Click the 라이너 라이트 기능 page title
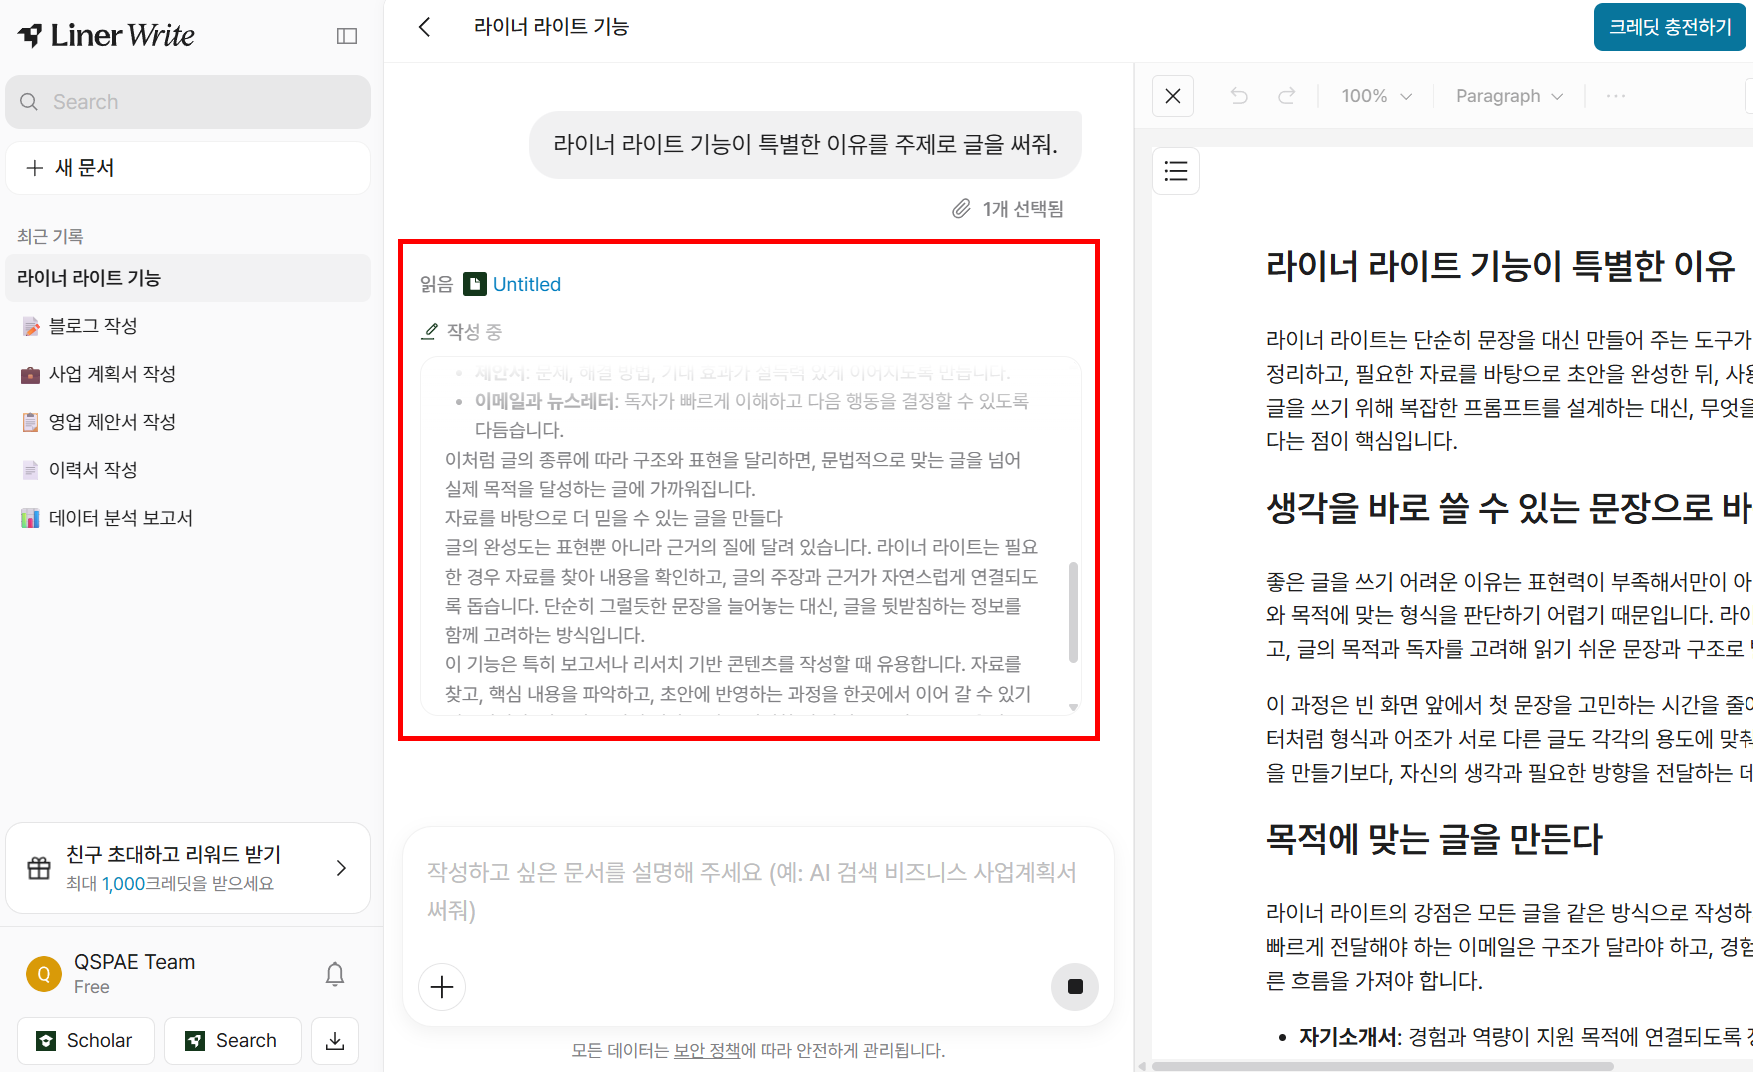The height and width of the screenshot is (1072, 1753). (551, 27)
